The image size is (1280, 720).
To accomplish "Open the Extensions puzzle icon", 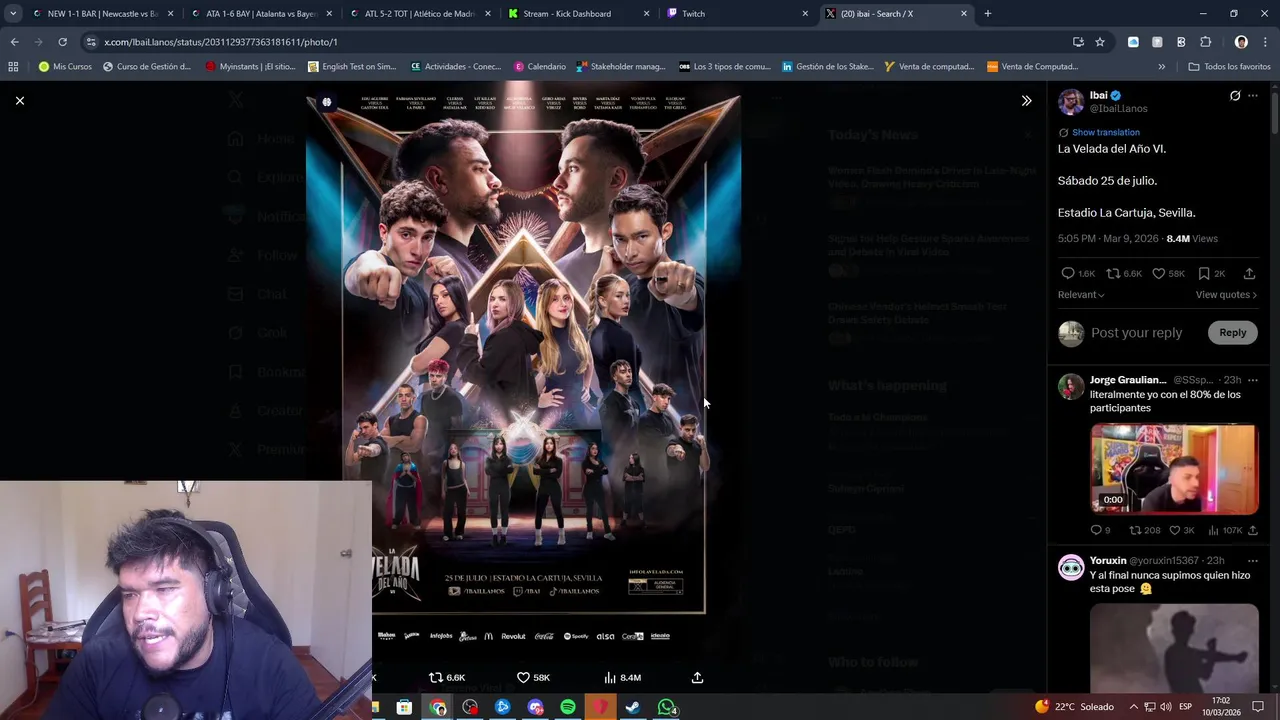I will pyautogui.click(x=1205, y=42).
